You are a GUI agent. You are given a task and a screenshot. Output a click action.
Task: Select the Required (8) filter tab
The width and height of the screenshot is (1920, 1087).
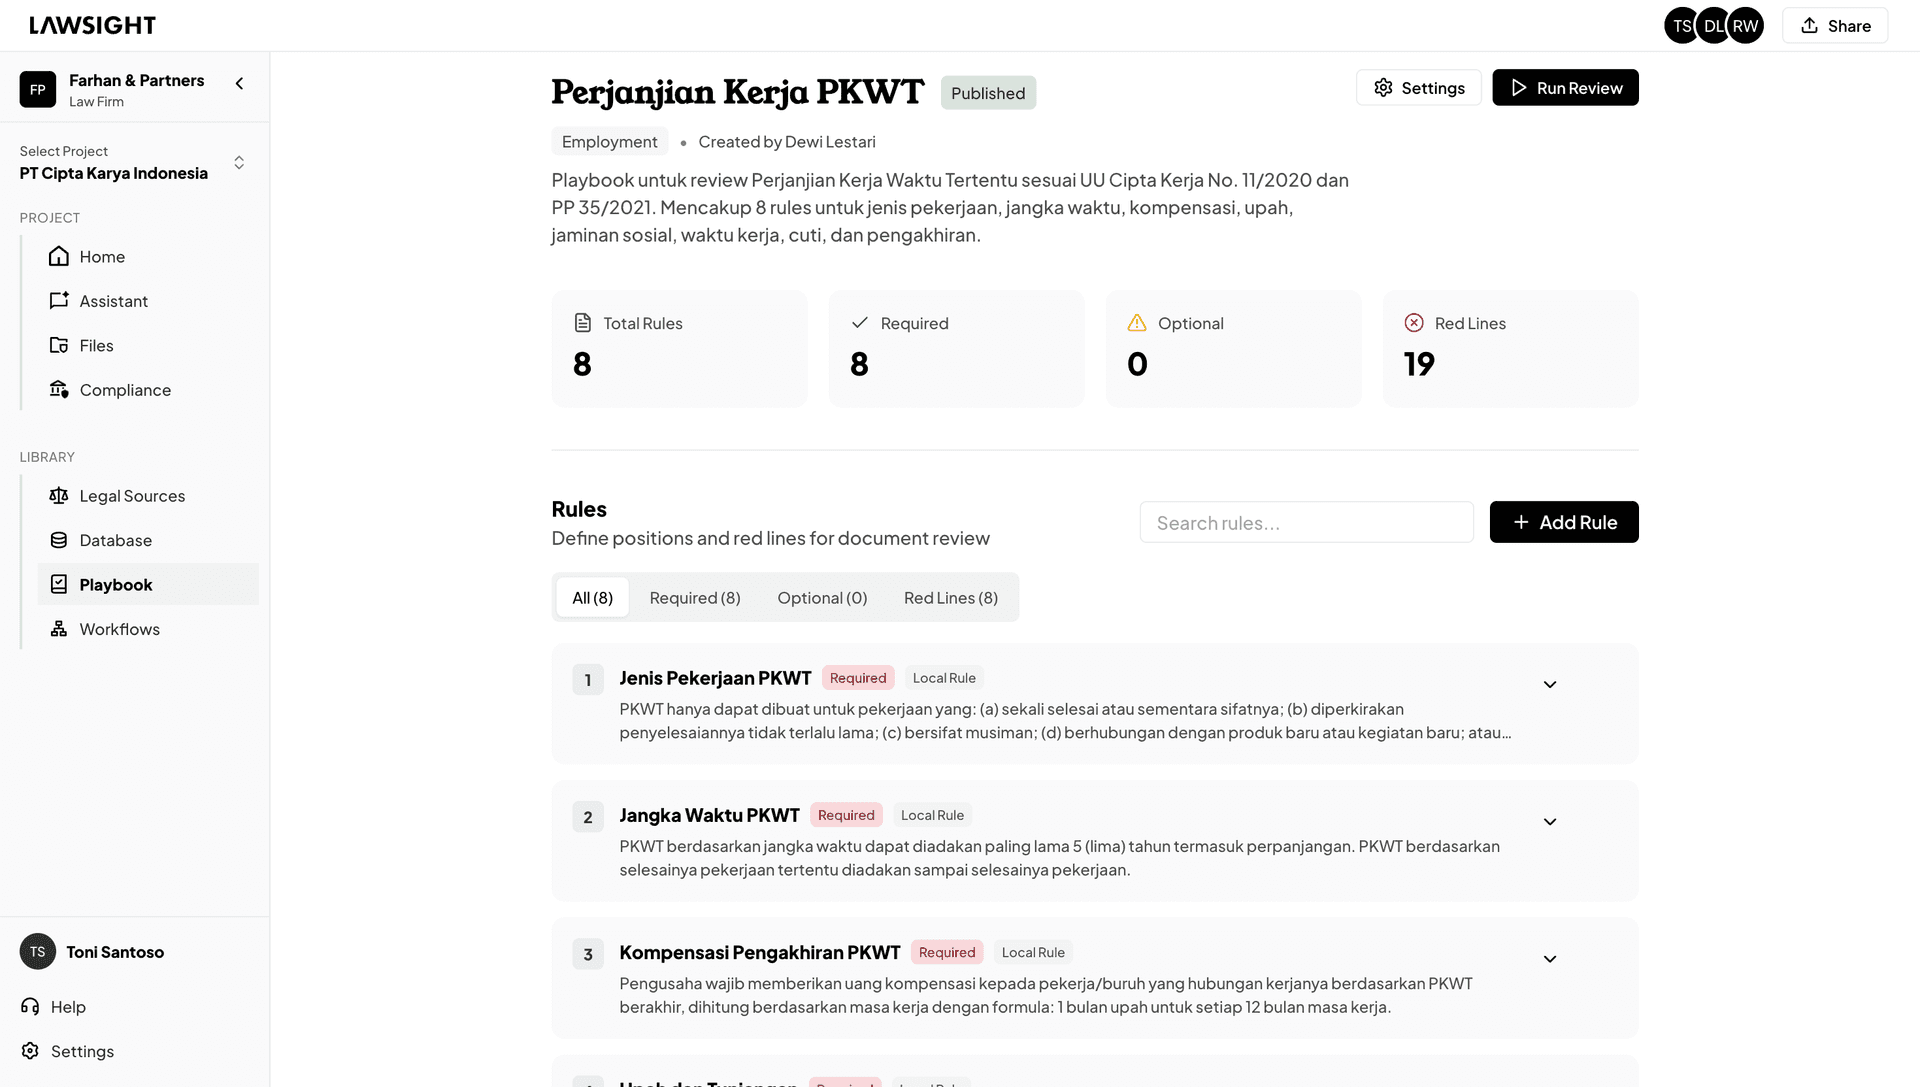695,597
